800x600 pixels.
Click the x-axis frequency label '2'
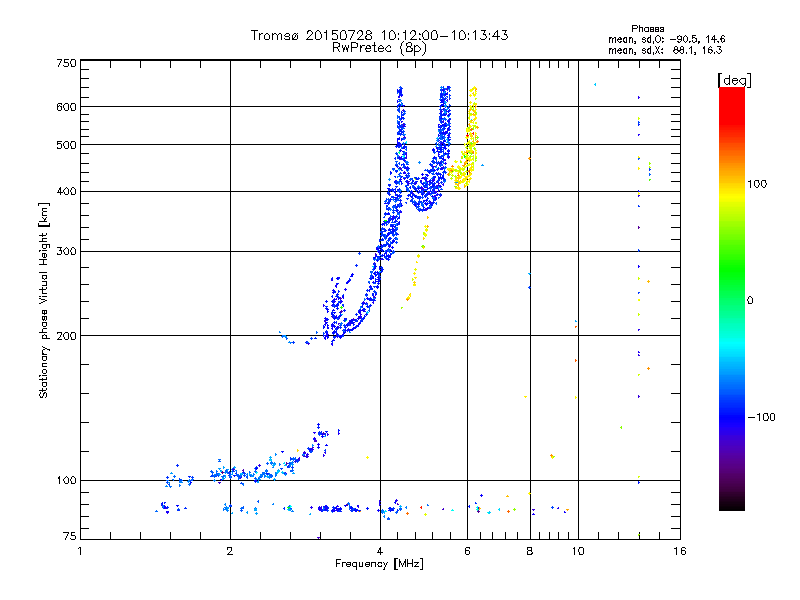pos(230,551)
